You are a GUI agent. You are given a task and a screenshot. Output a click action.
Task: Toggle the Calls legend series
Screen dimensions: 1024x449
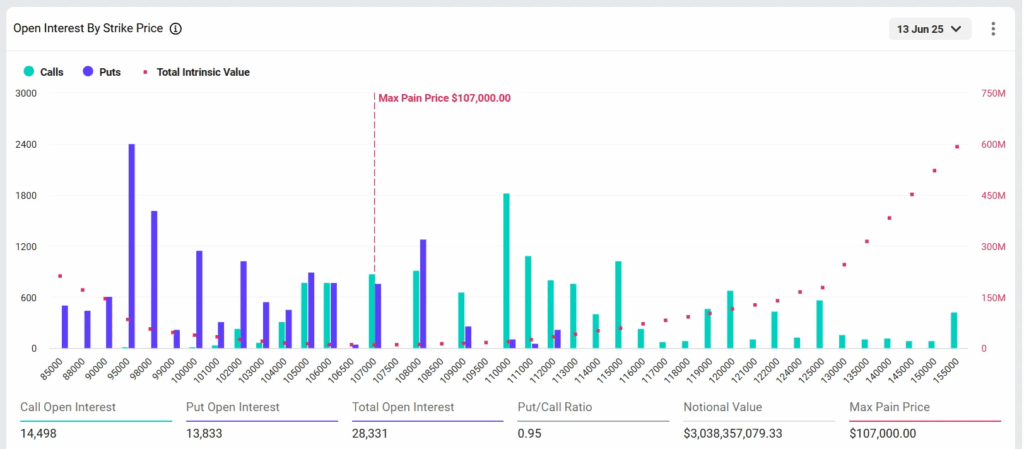(44, 72)
